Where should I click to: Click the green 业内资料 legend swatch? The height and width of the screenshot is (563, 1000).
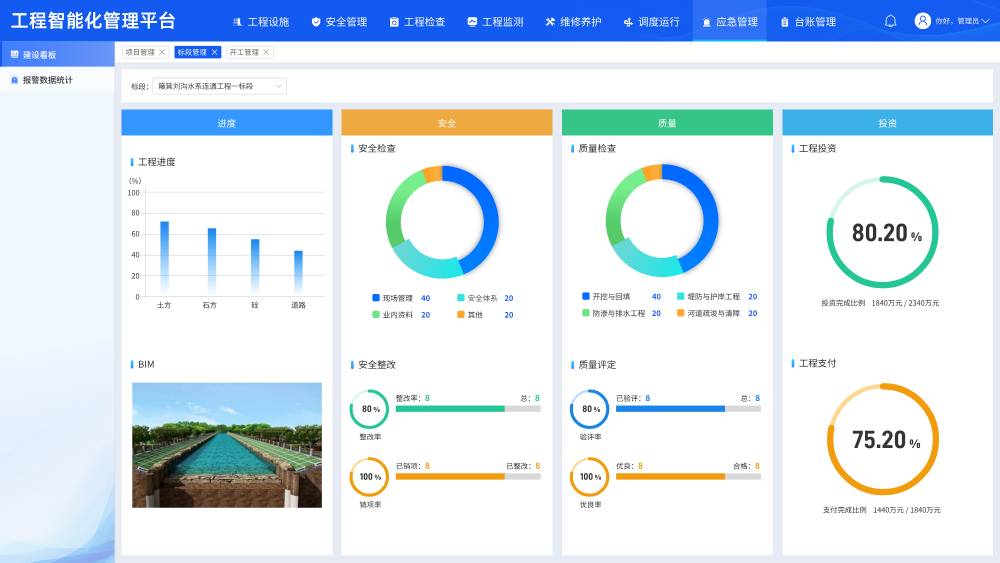(x=376, y=314)
